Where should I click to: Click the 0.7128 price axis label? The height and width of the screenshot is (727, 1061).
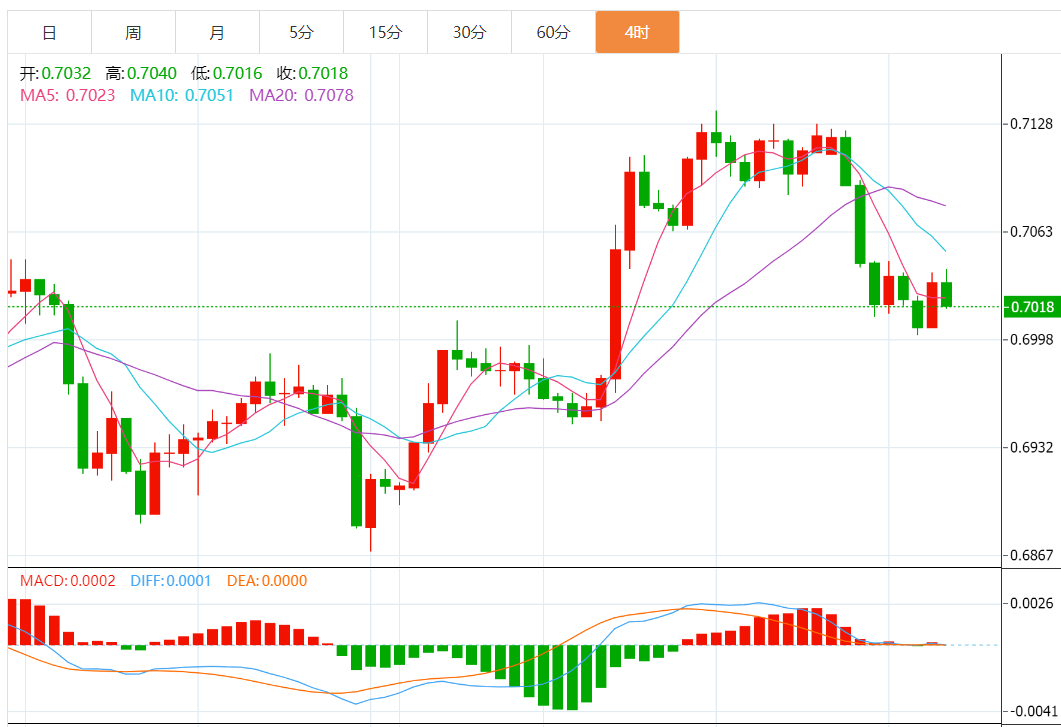(1032, 124)
